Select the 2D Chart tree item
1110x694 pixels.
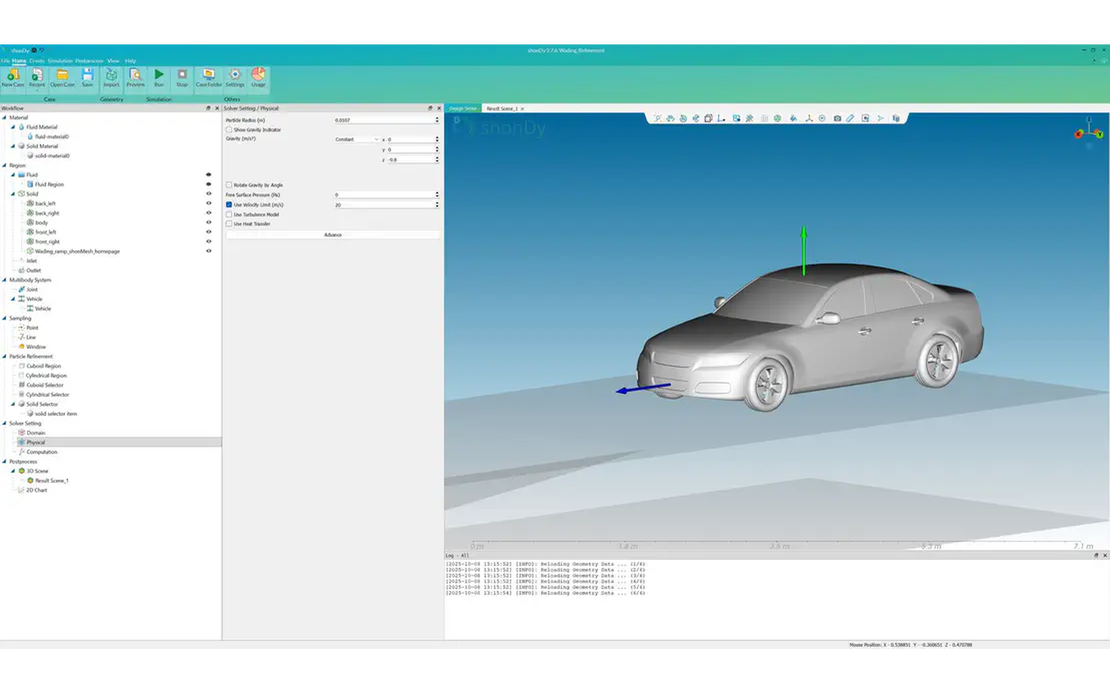(37, 490)
